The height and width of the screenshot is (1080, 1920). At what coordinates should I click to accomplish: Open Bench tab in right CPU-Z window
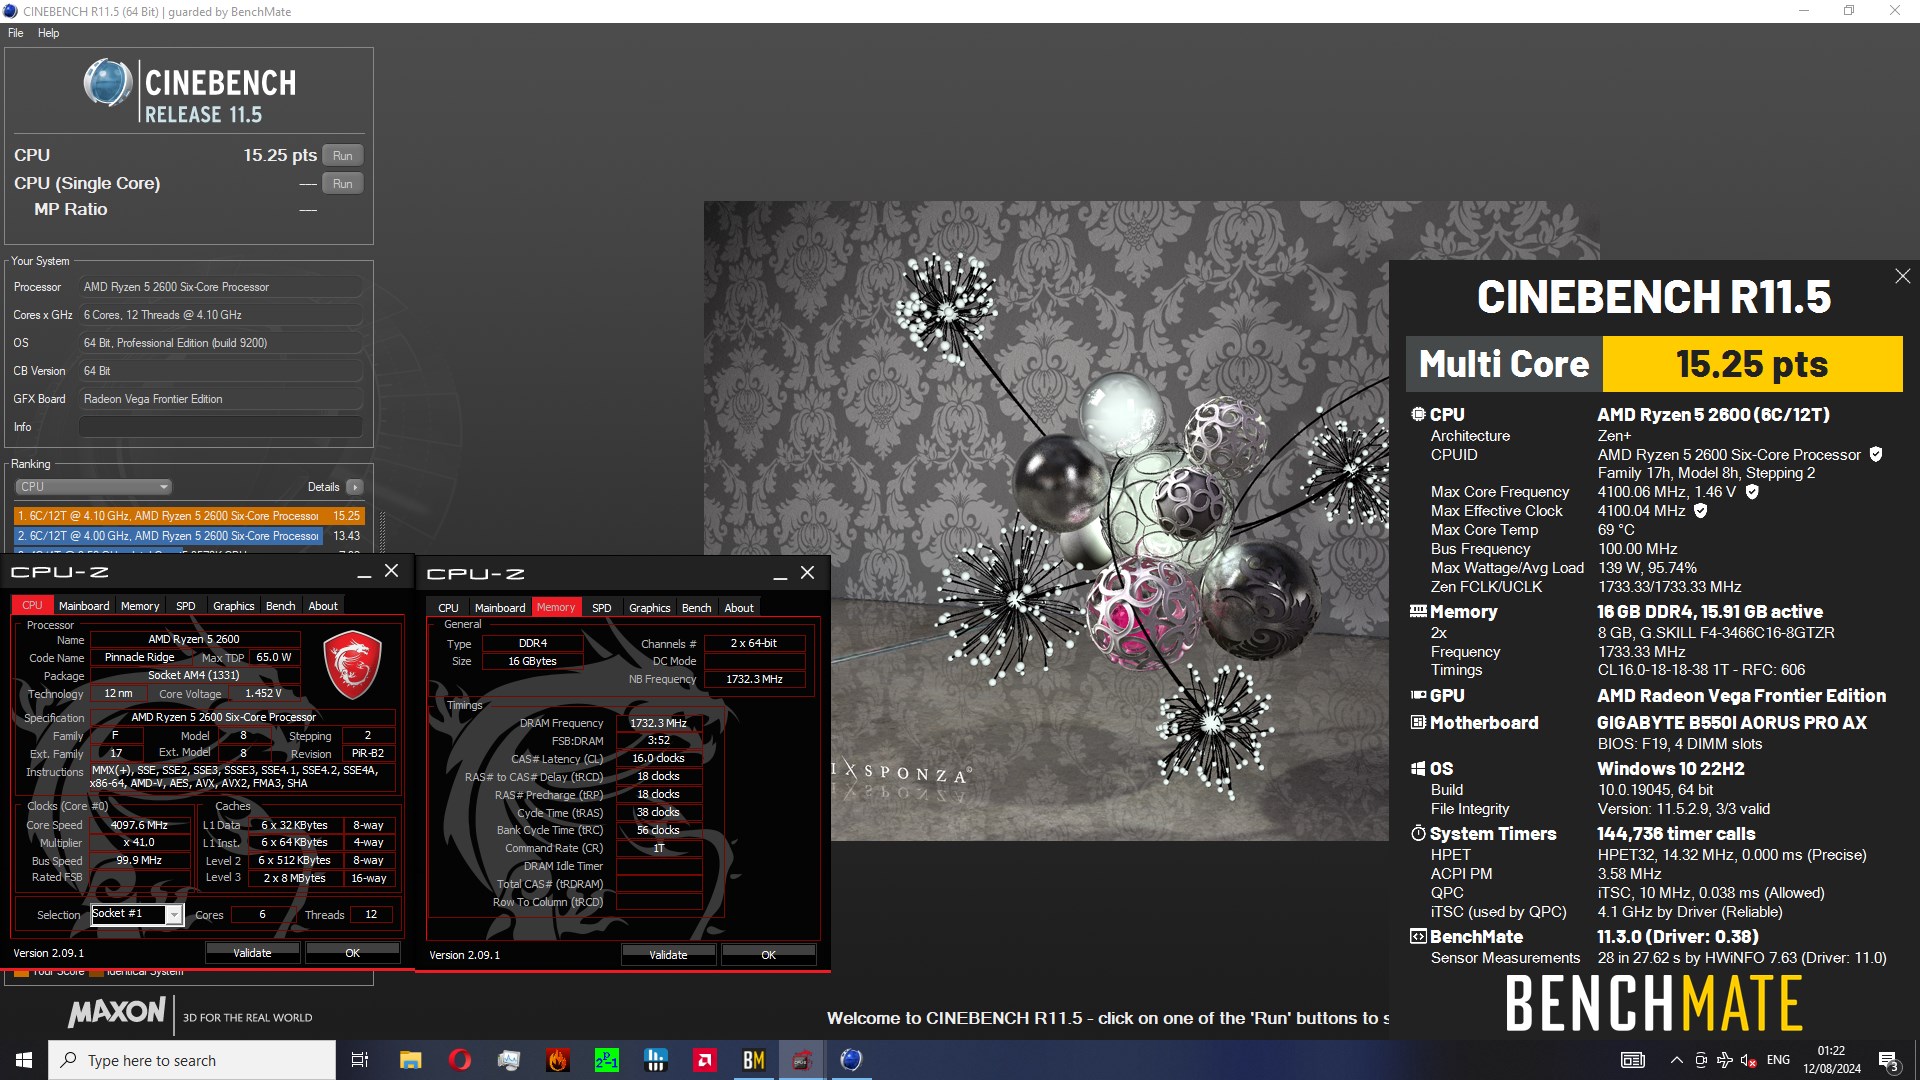pos(697,608)
